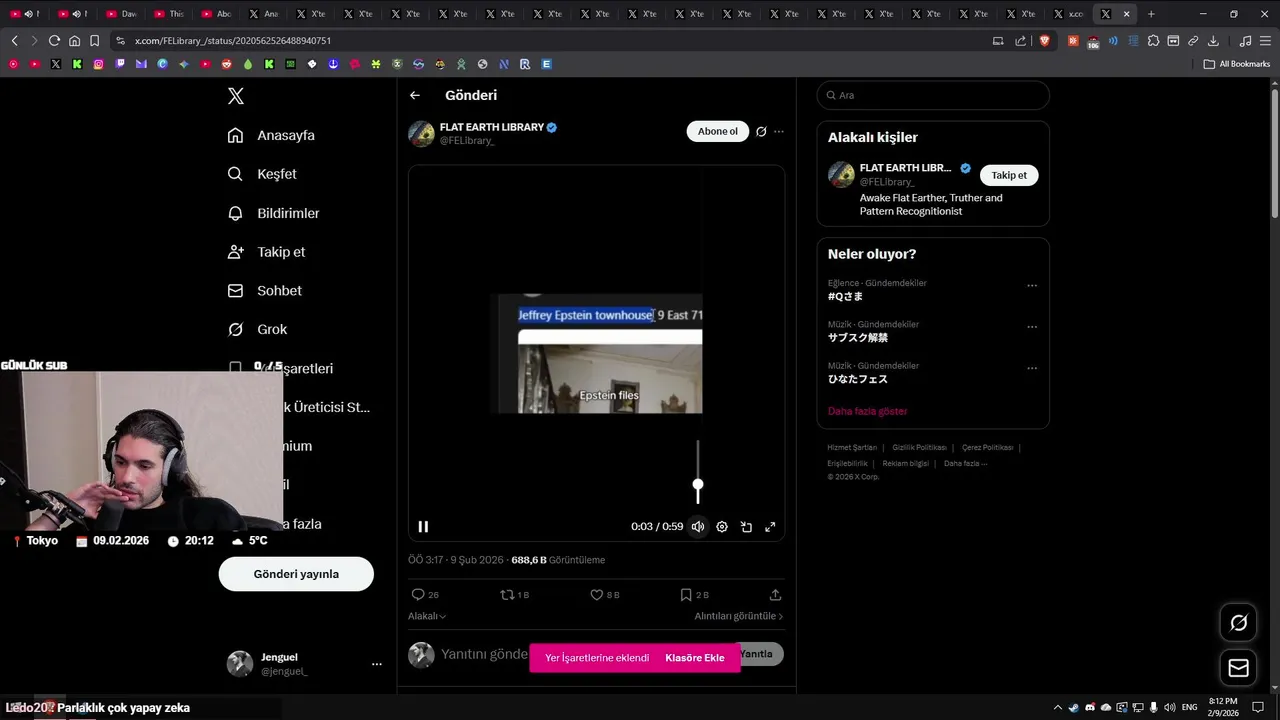Open Hizmet Şartları footer link
1280x720 pixels.
[x=852, y=447]
